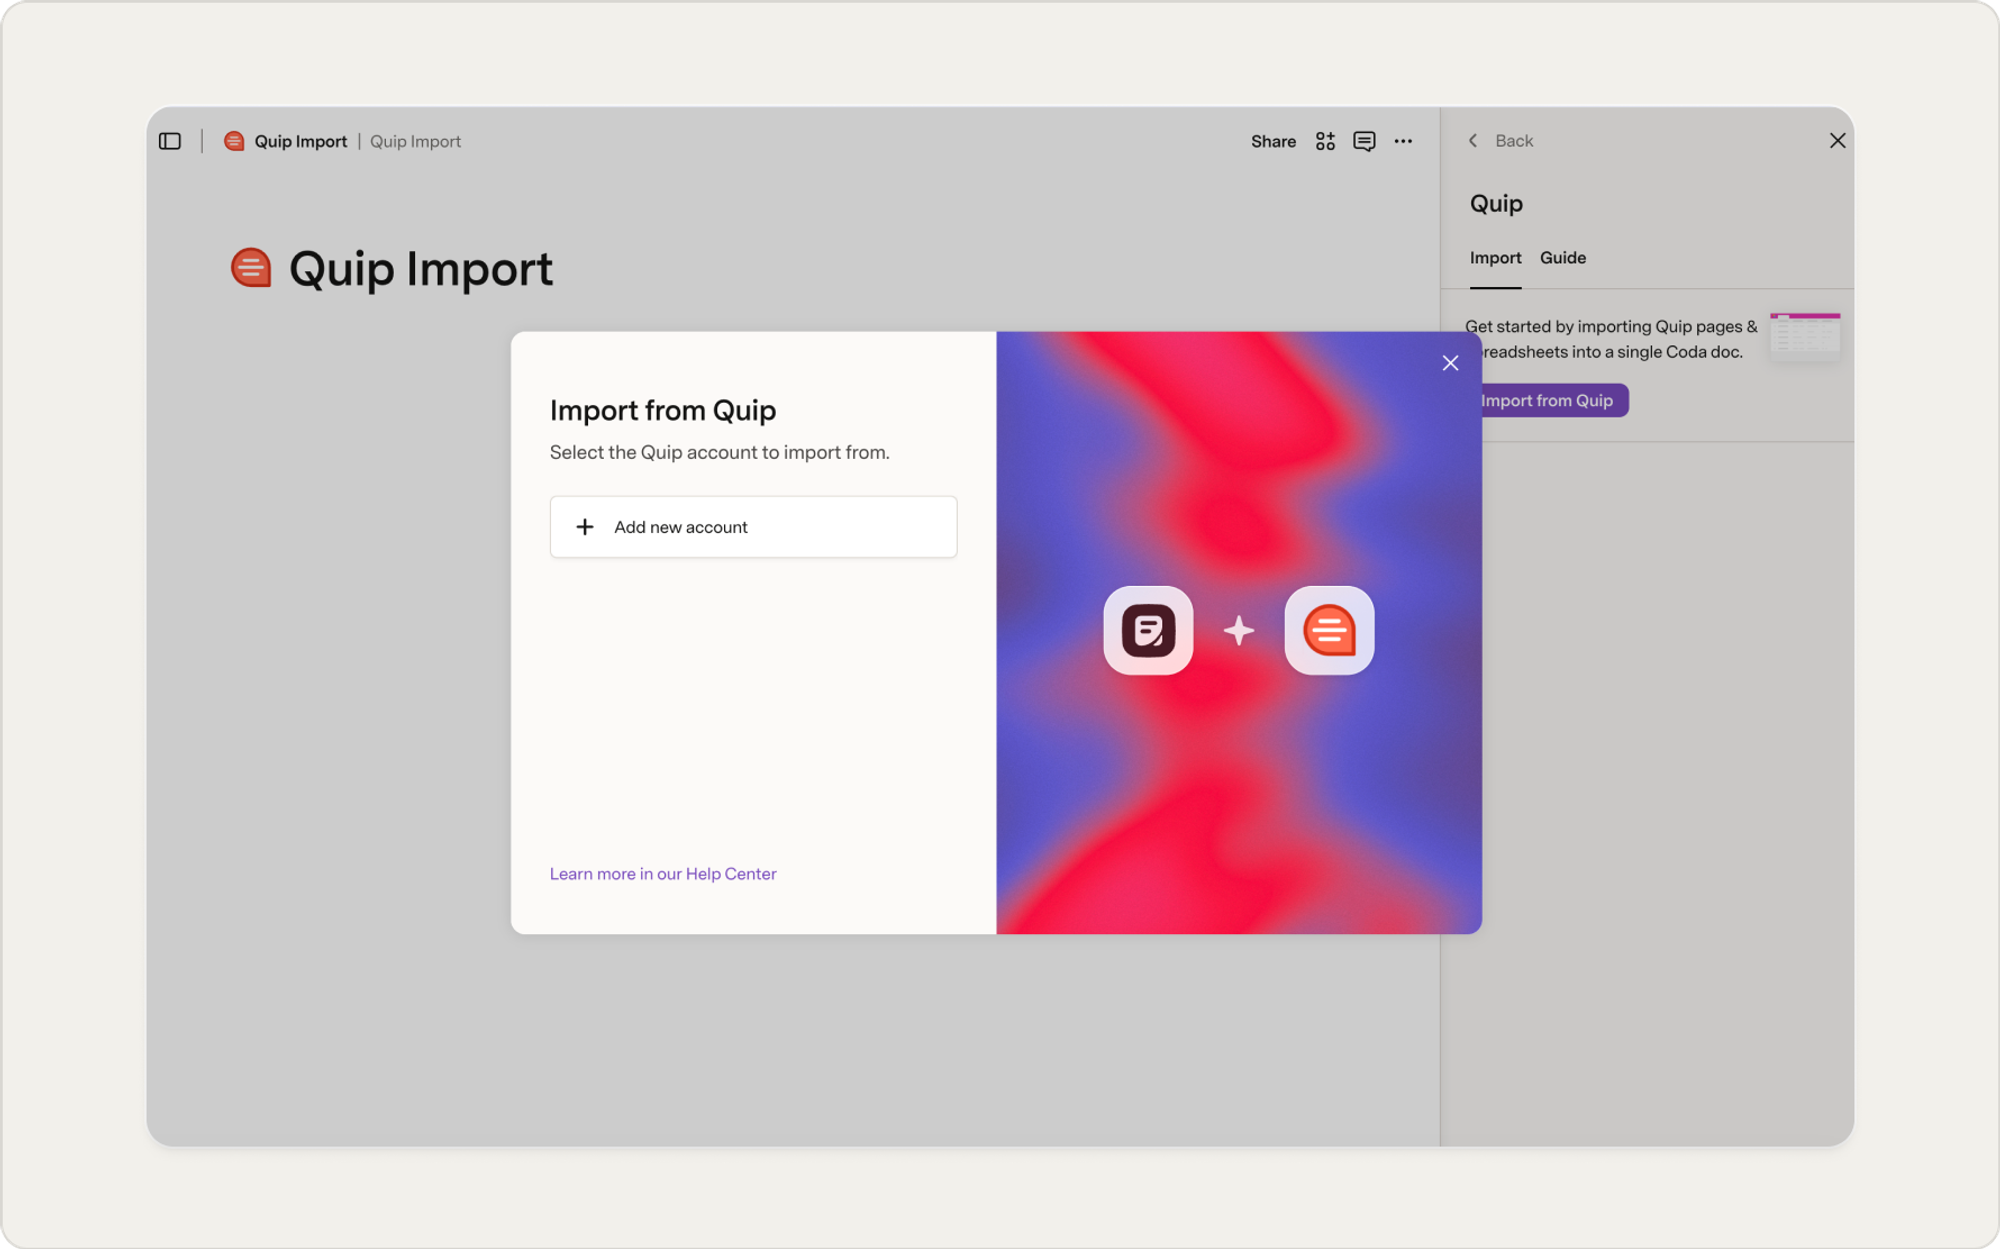Screen dimensions: 2000x1249
Task: Click the orange Quip app icon in artwork
Action: [1329, 630]
